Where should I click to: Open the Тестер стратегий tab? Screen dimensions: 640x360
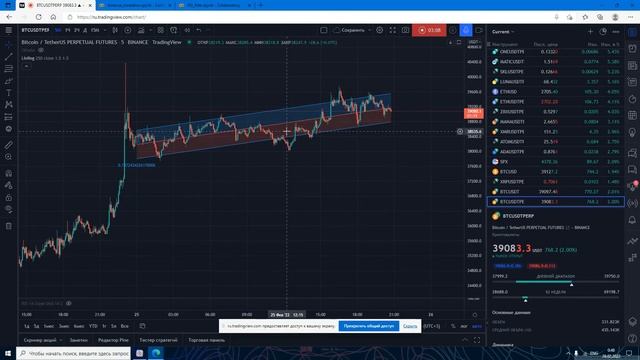[x=158, y=340]
